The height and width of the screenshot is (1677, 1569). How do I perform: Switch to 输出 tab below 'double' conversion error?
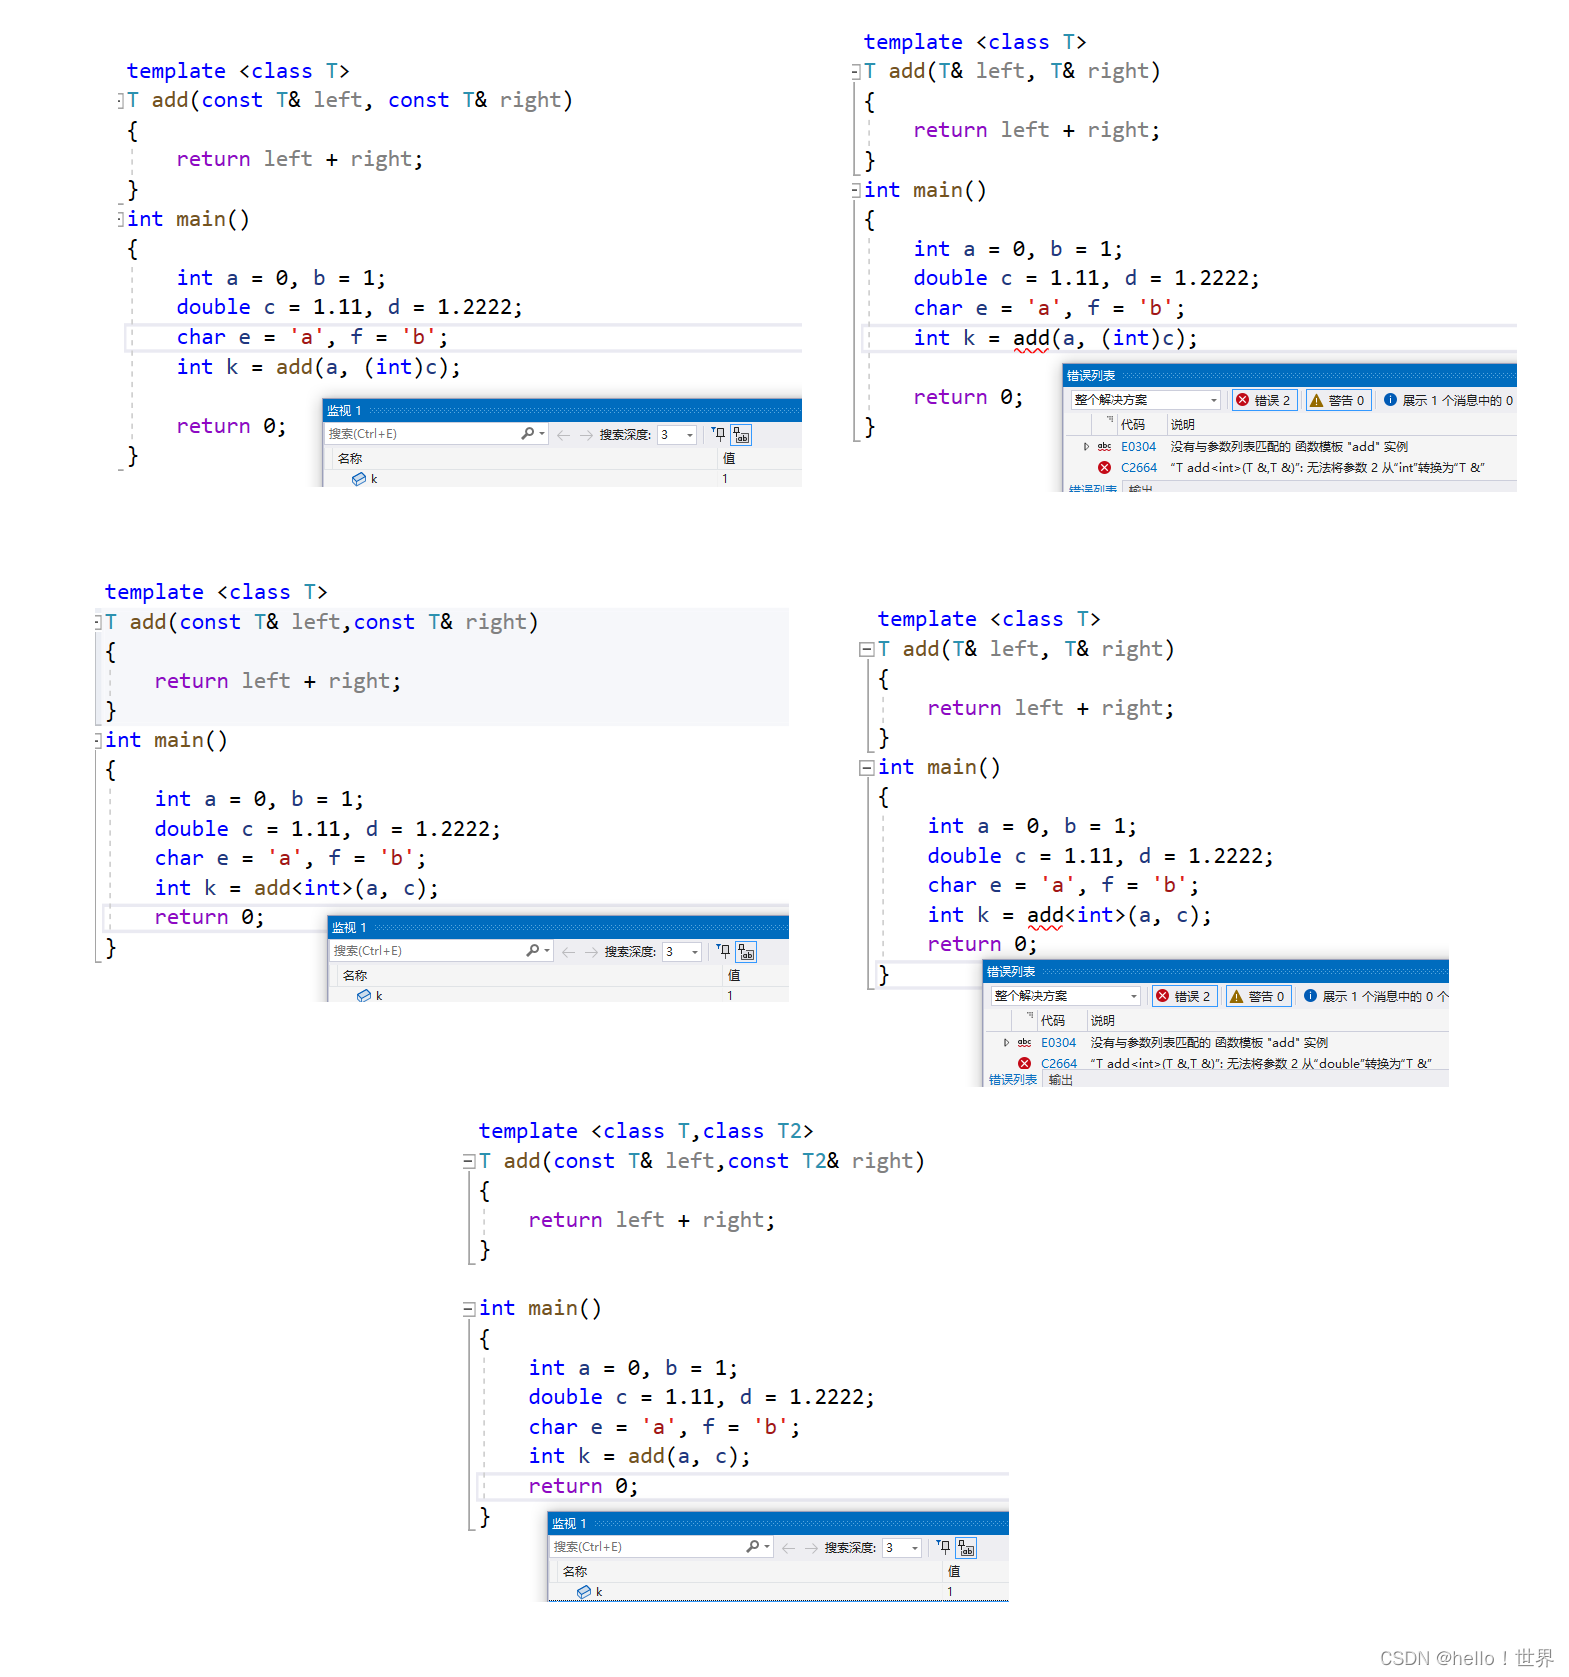tap(1060, 1080)
